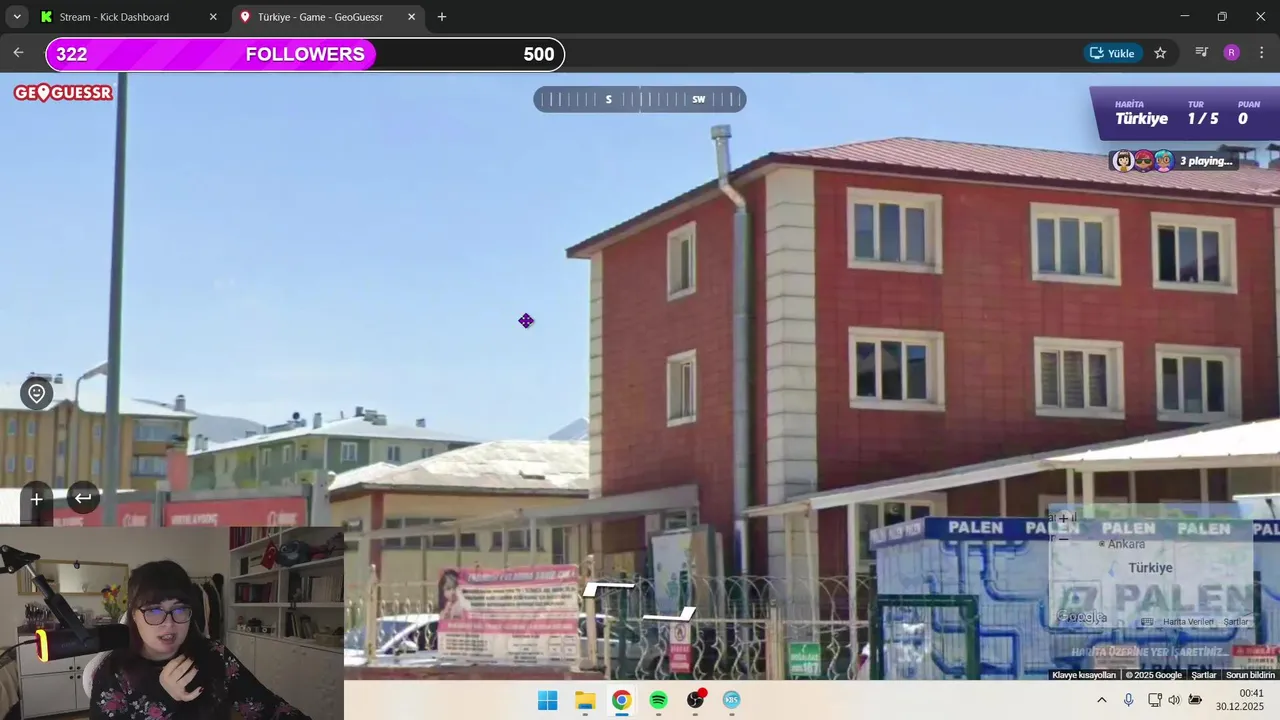Open the mini-map keyboard shortcuts icon

(x=1147, y=622)
